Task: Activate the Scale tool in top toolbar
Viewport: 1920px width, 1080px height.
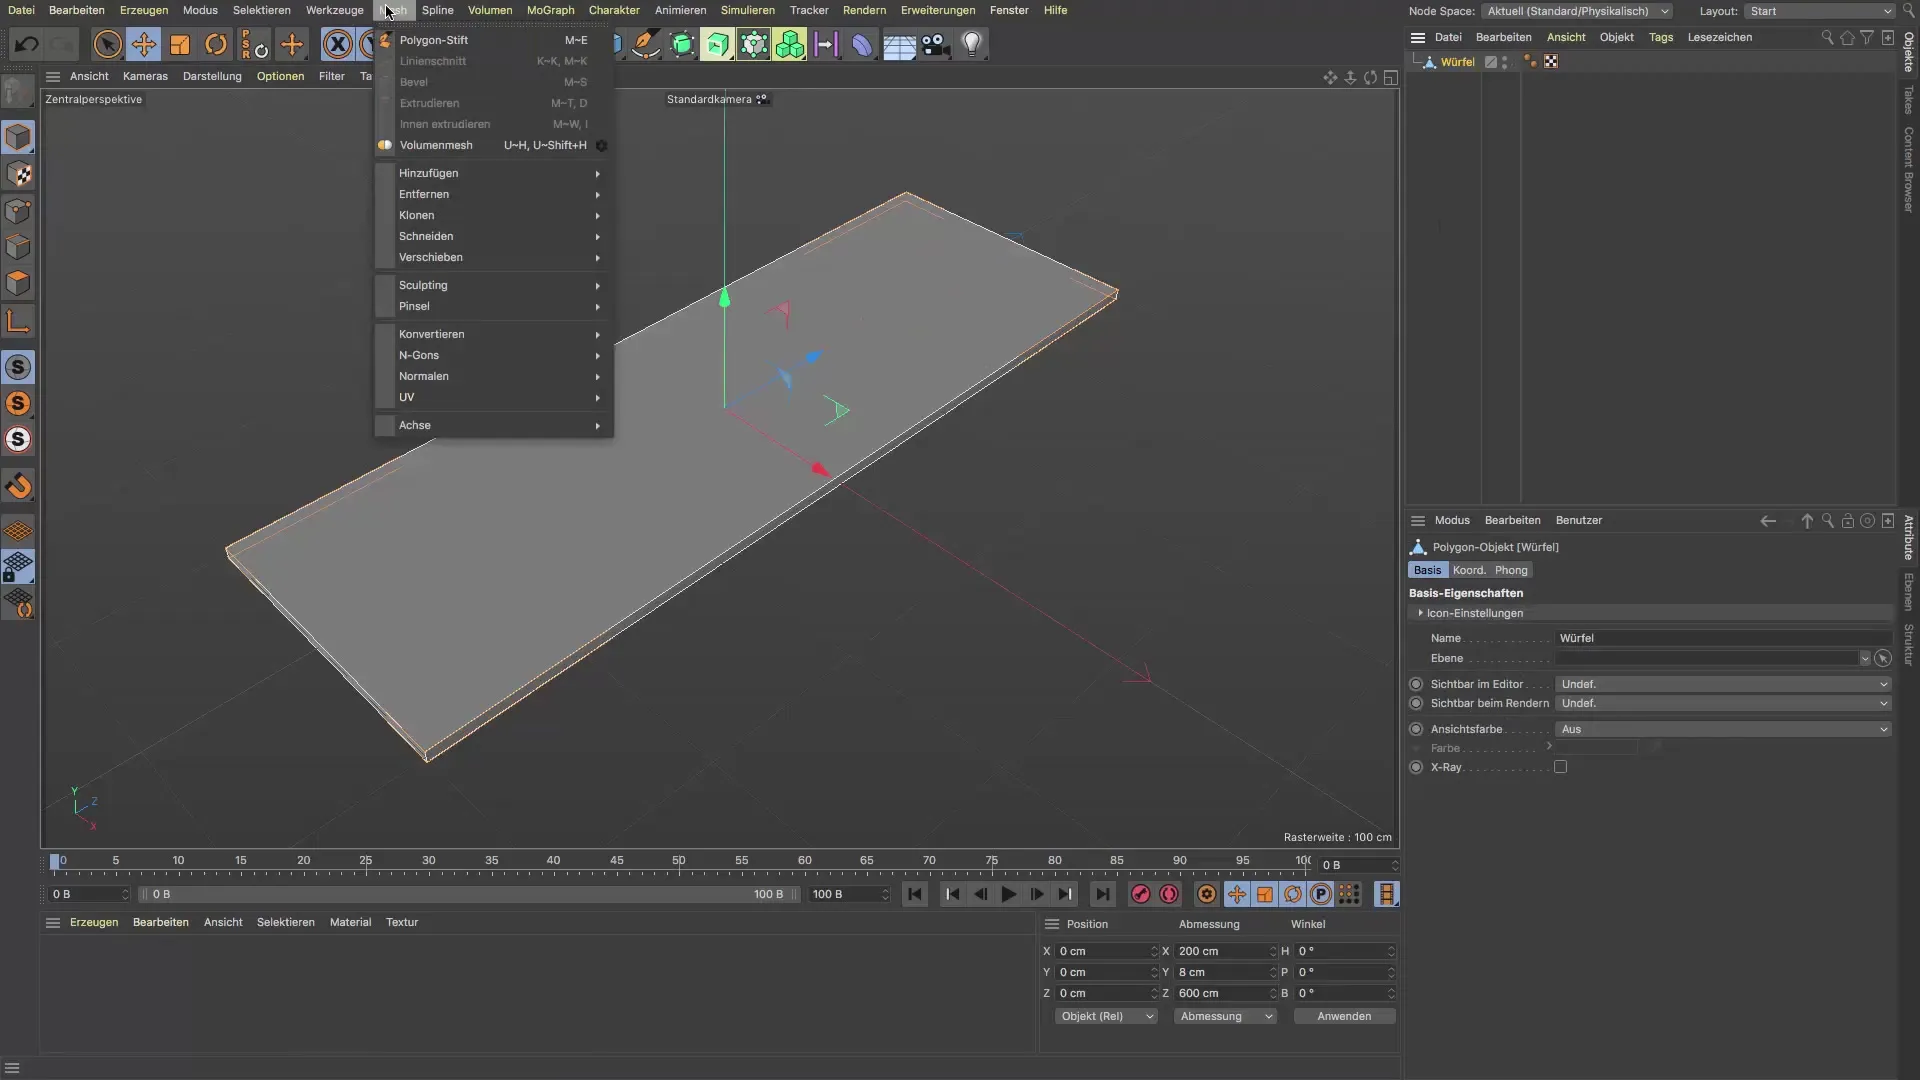Action: click(180, 44)
